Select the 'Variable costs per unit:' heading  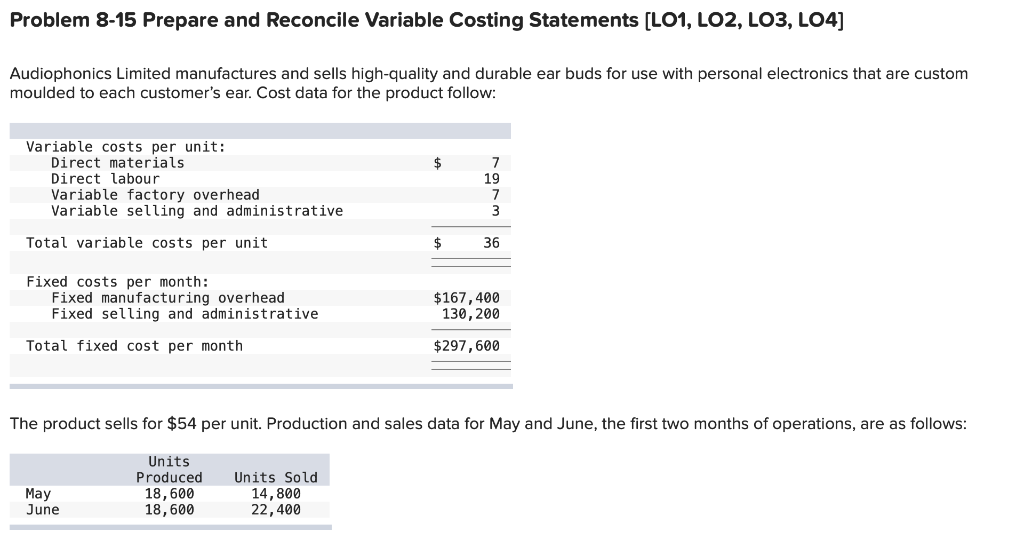125,147
